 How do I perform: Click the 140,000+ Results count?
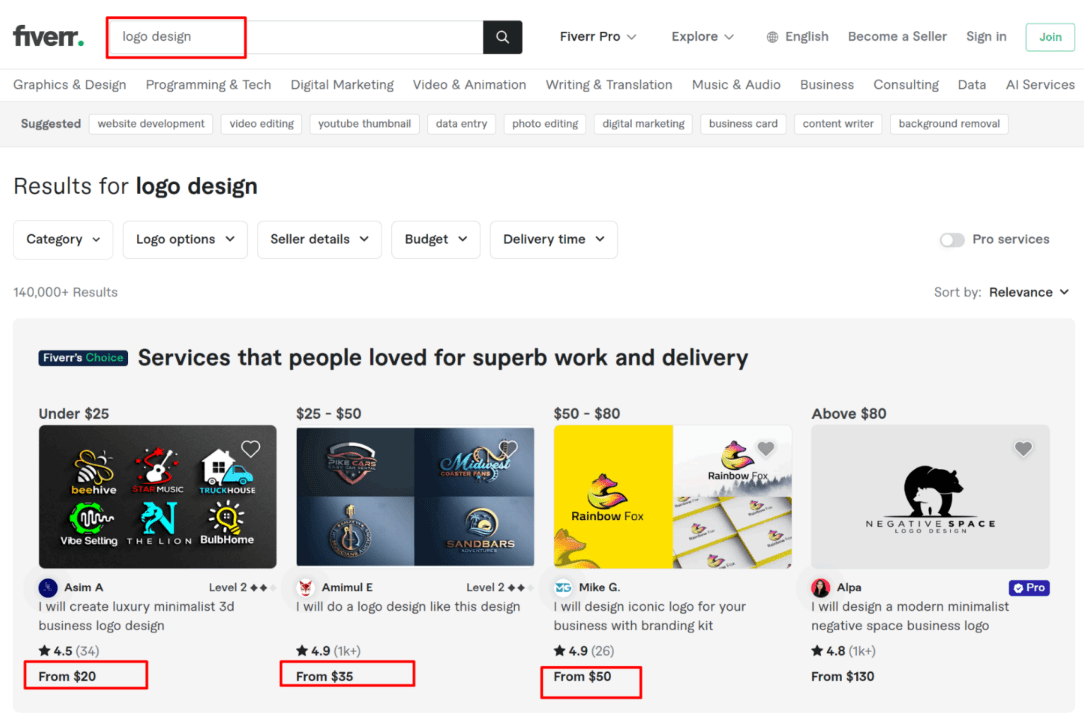click(66, 292)
